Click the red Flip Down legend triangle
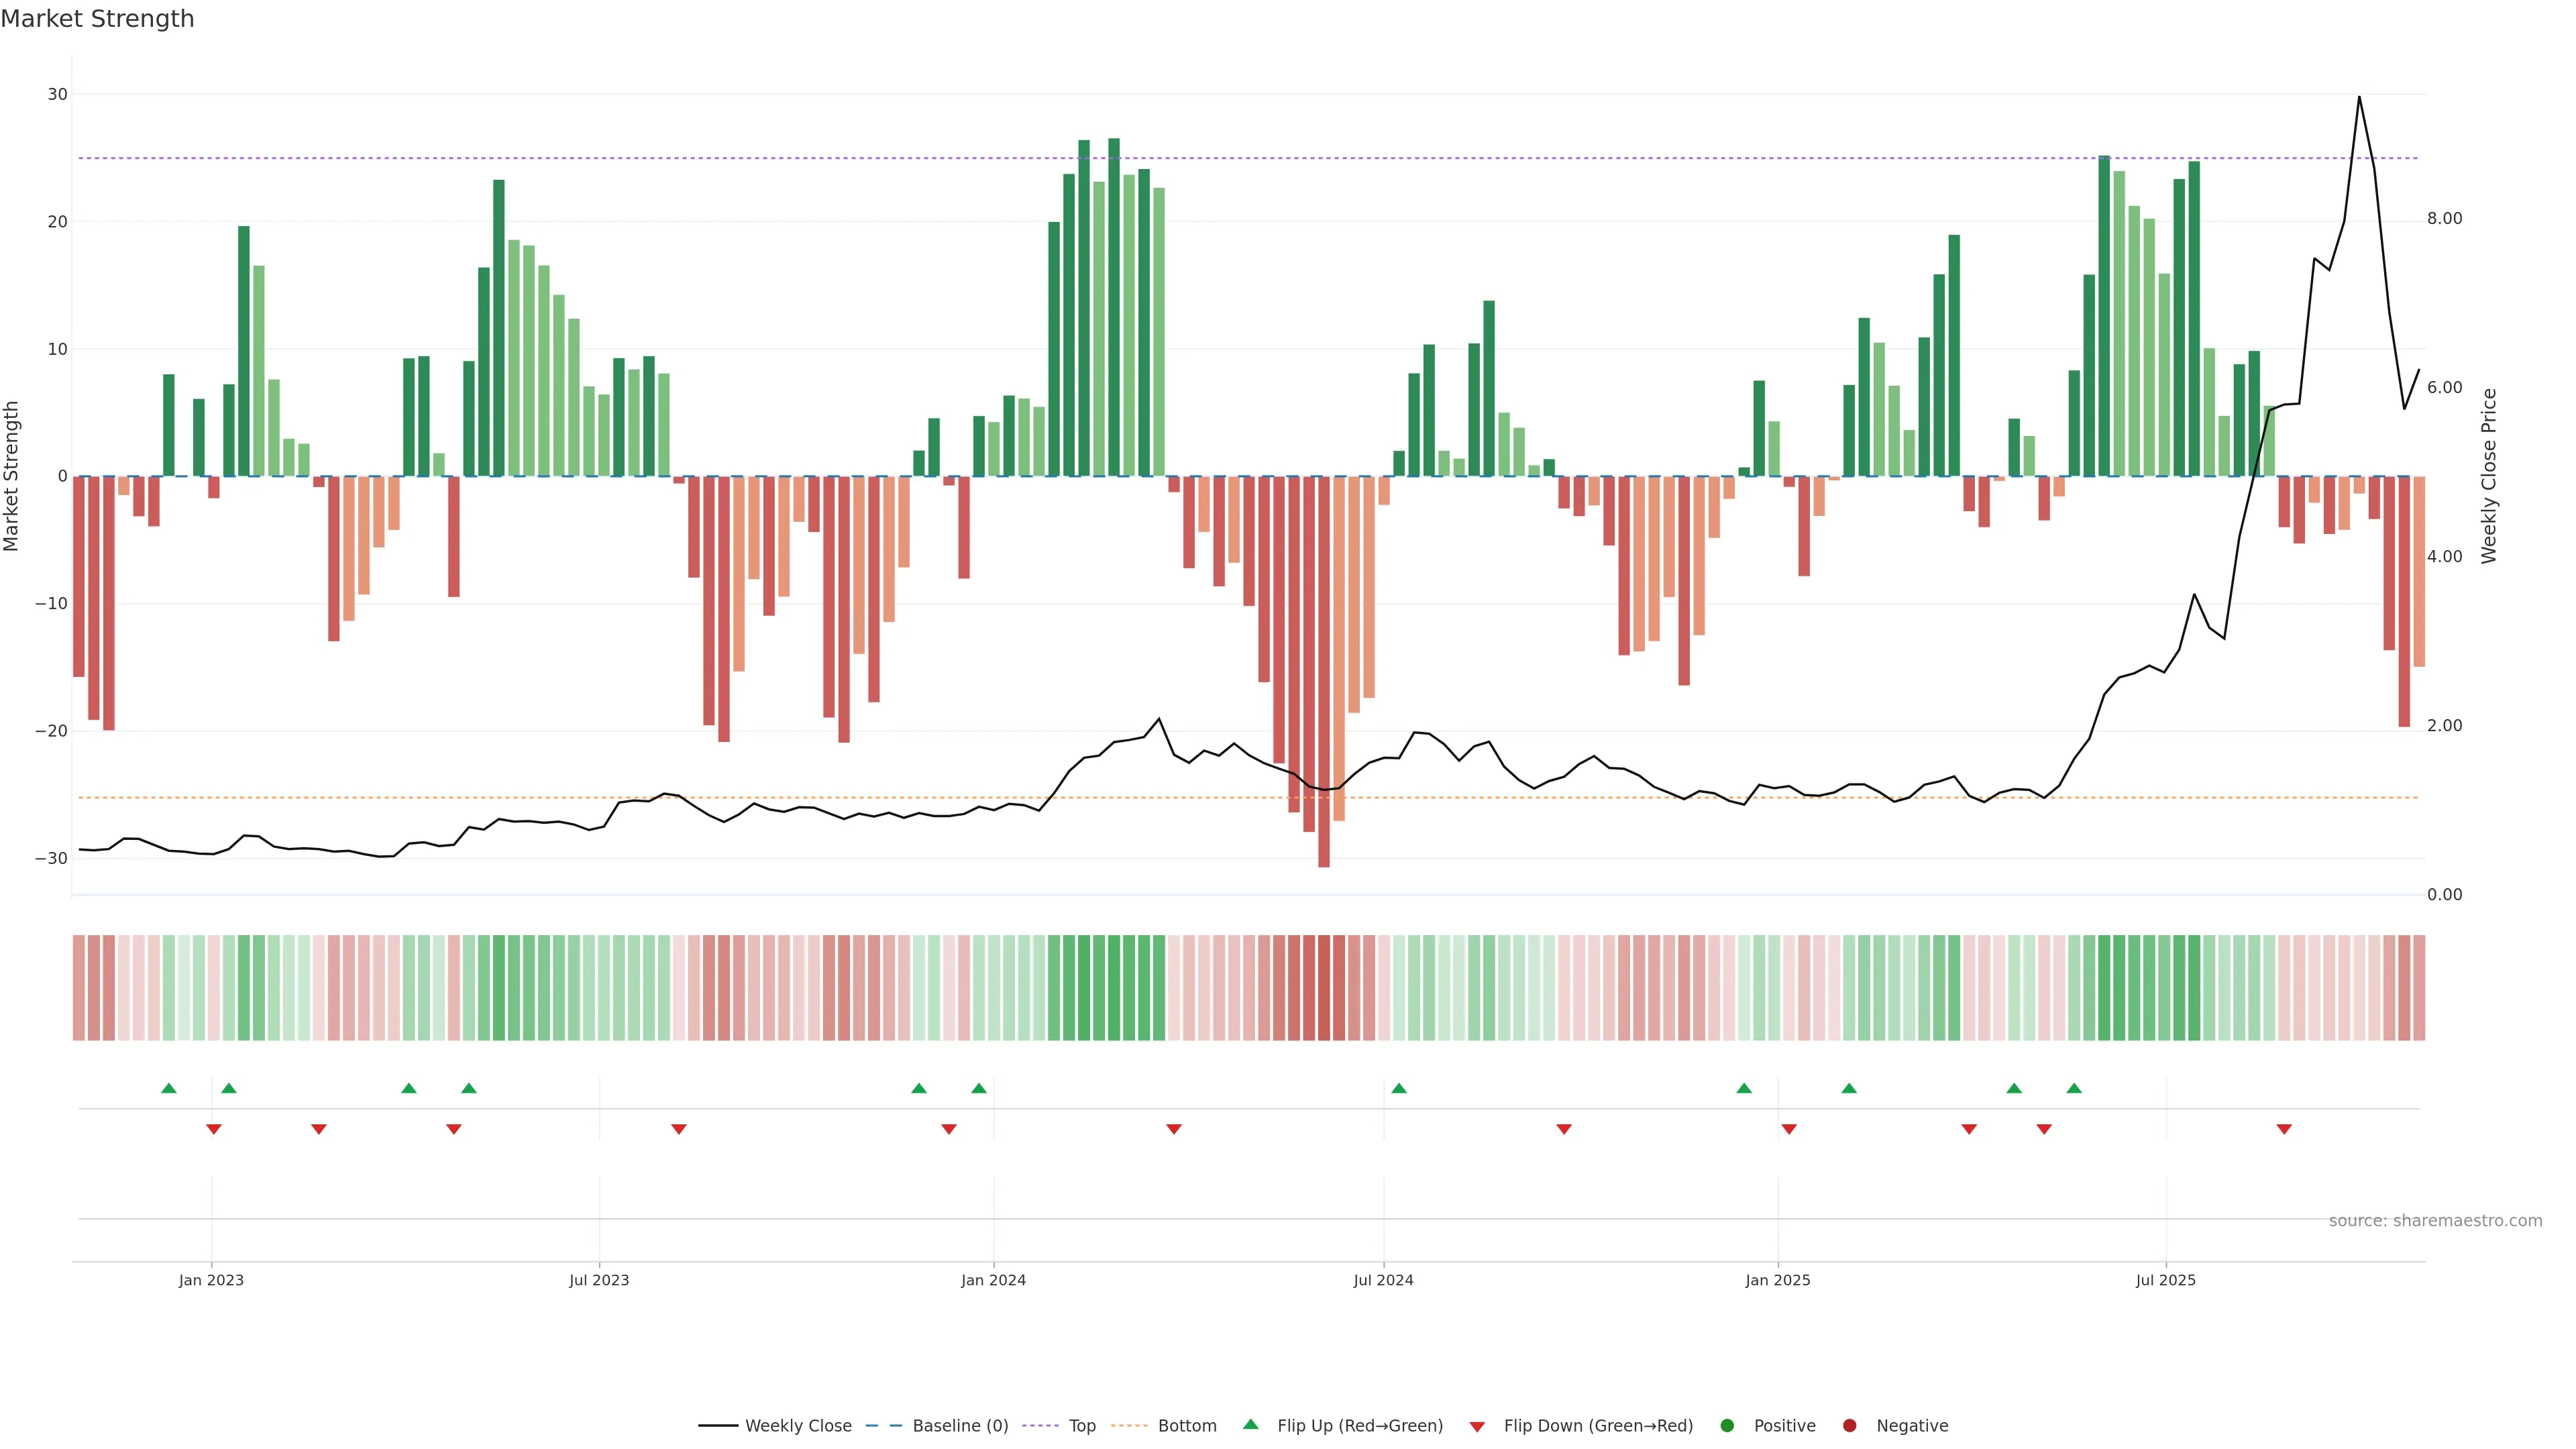Image resolution: width=2576 pixels, height=1449 pixels. coord(1477,1426)
